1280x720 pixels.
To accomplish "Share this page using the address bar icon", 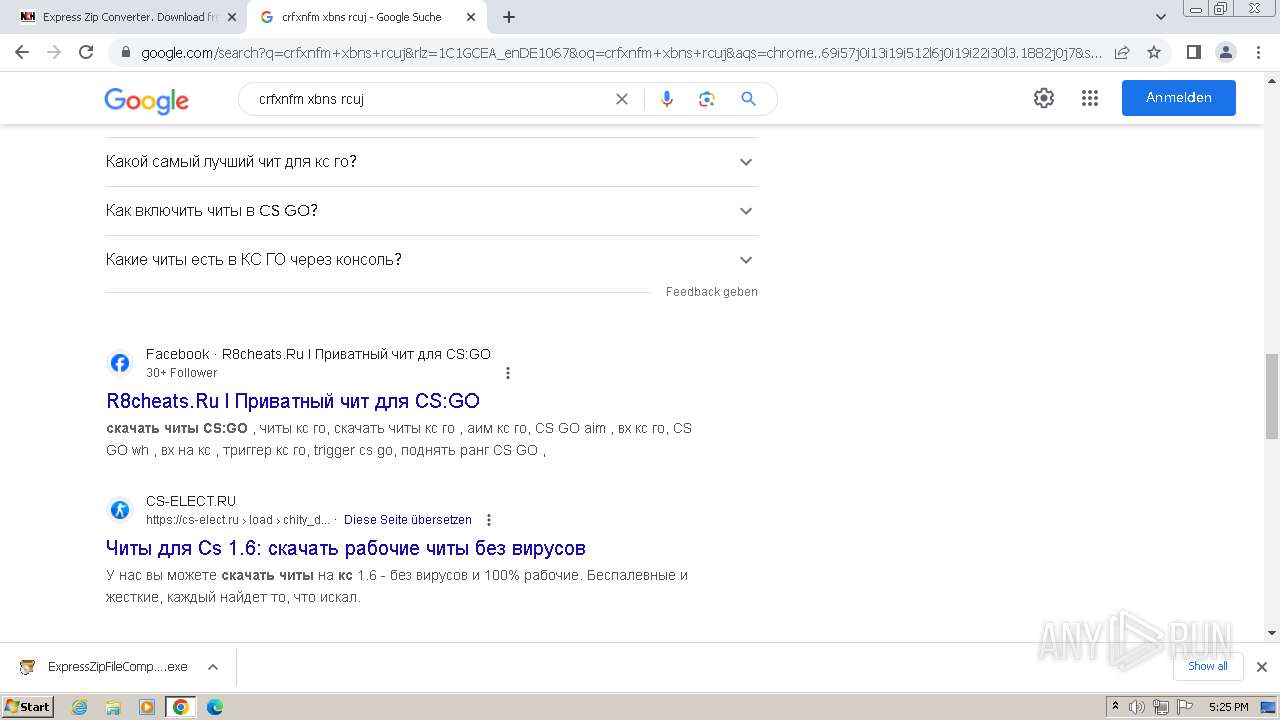I will click(1122, 52).
